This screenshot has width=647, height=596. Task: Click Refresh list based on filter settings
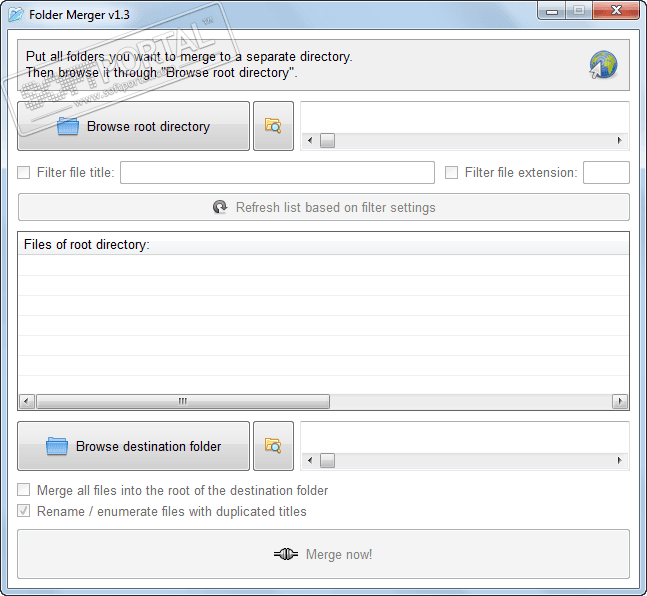coord(324,207)
